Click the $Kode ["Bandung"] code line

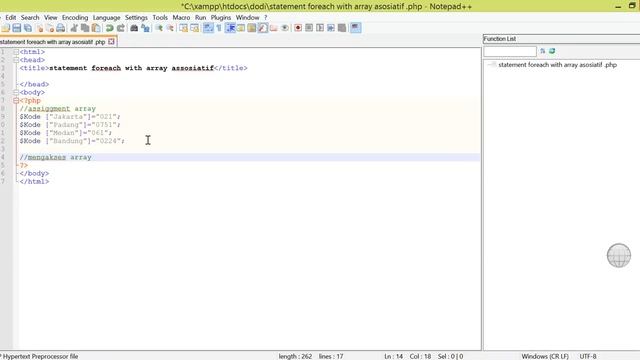pos(72,141)
